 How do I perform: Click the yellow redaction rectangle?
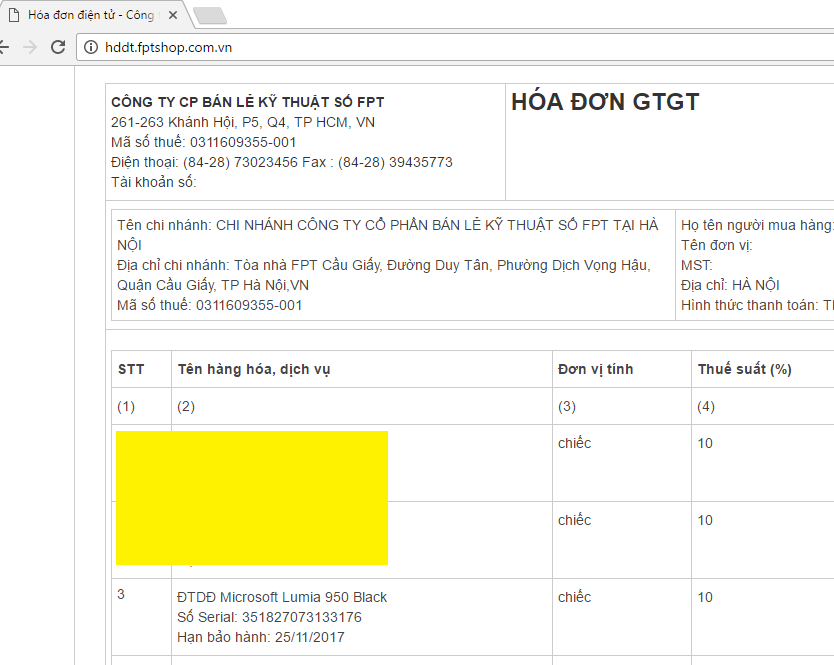click(x=251, y=497)
